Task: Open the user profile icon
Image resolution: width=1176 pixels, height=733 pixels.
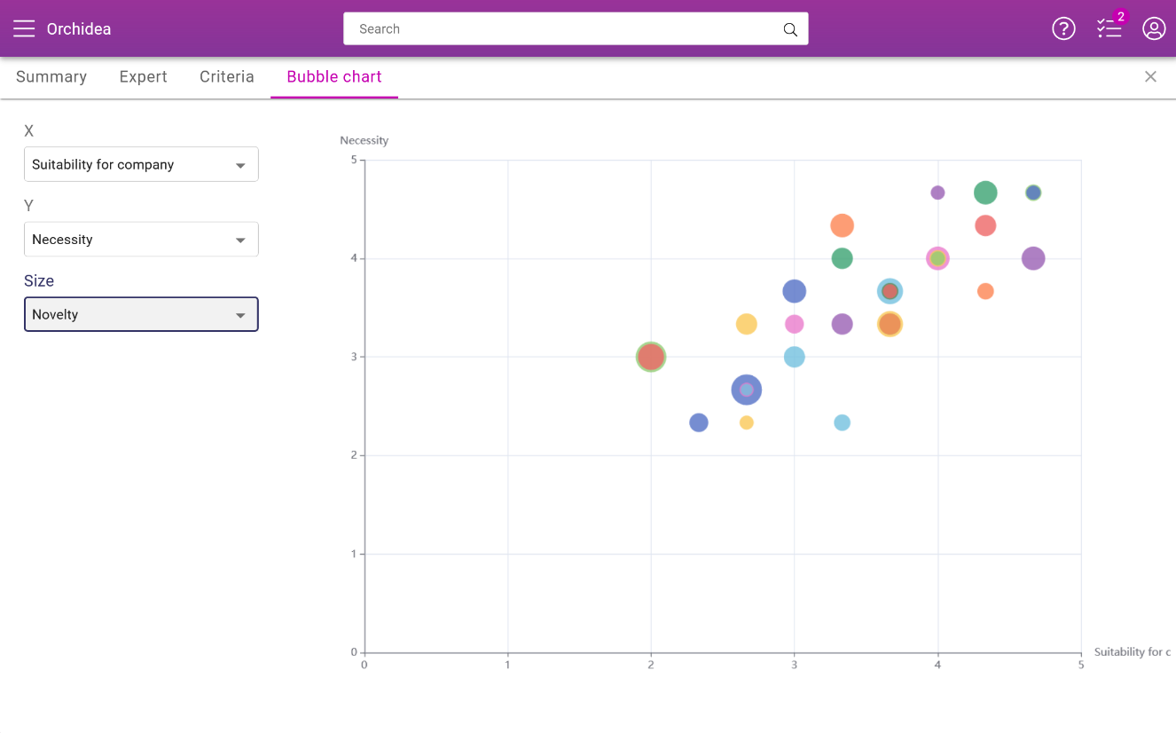Action: point(1154,29)
